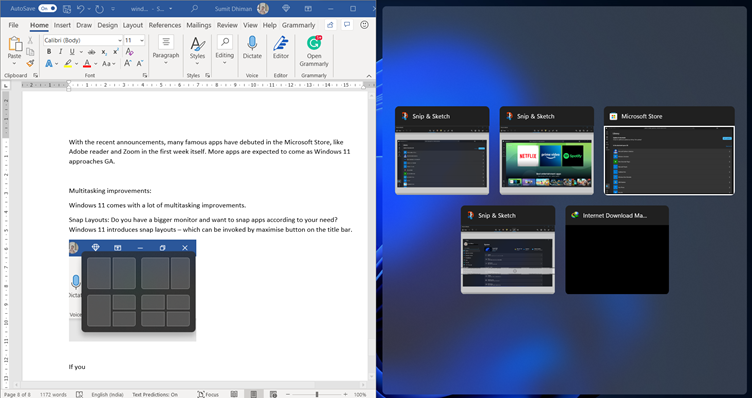This screenshot has height=398, width=752.
Task: Adjust the zoom slider handle
Action: coord(317,394)
